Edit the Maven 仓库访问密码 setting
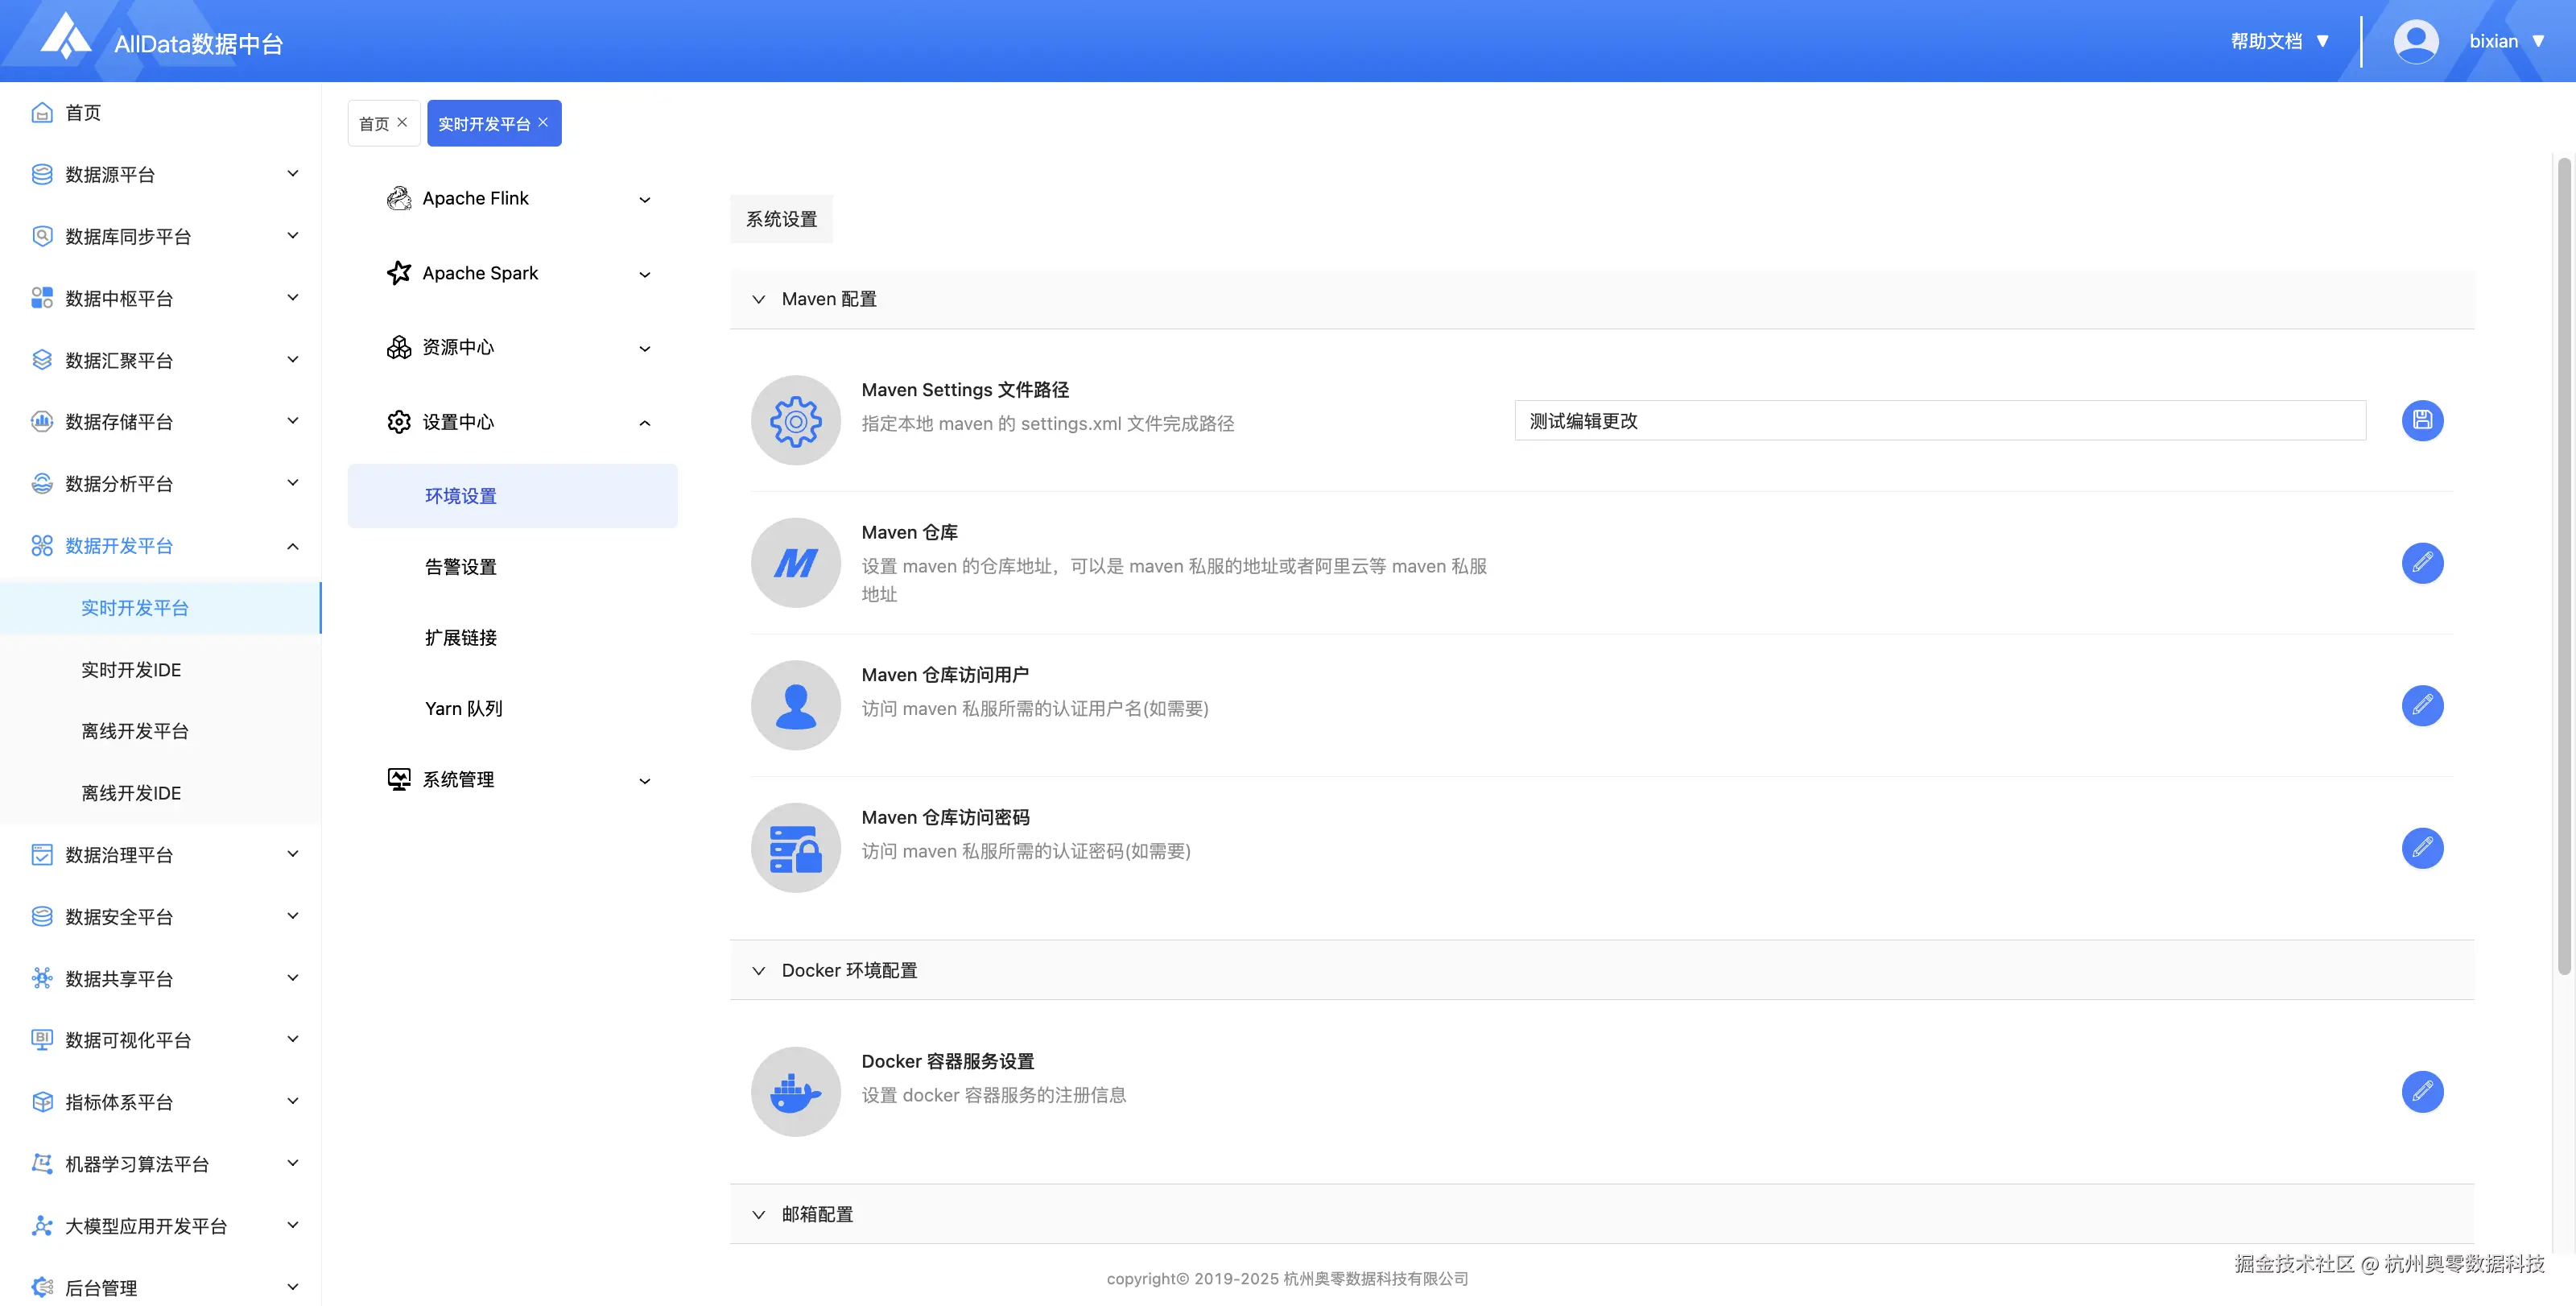 (2422, 848)
